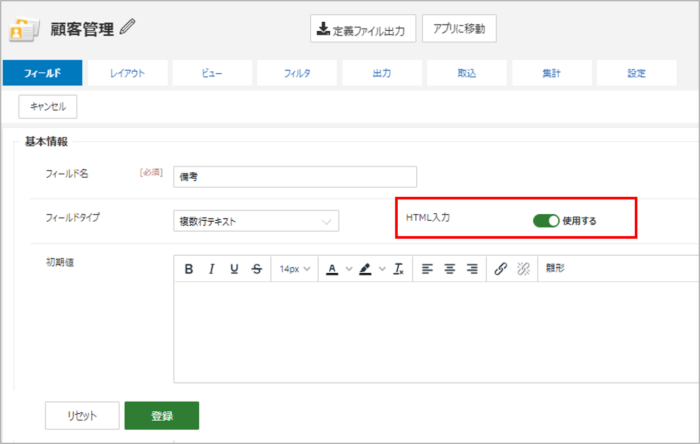700x444 pixels.
Task: Align text right
Action: click(x=472, y=269)
